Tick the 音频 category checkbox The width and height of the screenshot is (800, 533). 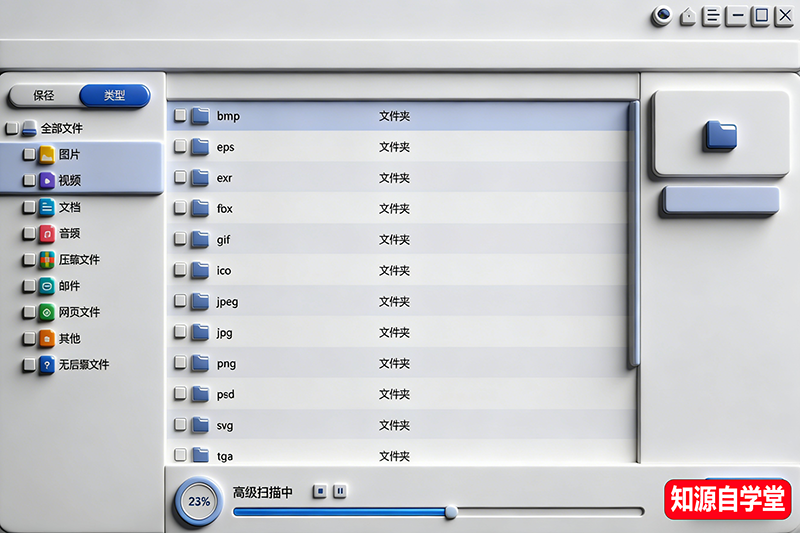tap(29, 233)
